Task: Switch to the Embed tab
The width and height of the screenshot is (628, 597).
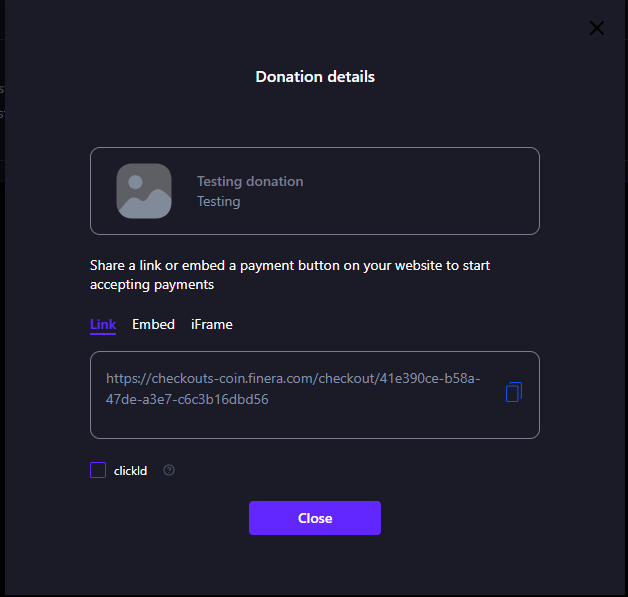Action: pos(153,324)
